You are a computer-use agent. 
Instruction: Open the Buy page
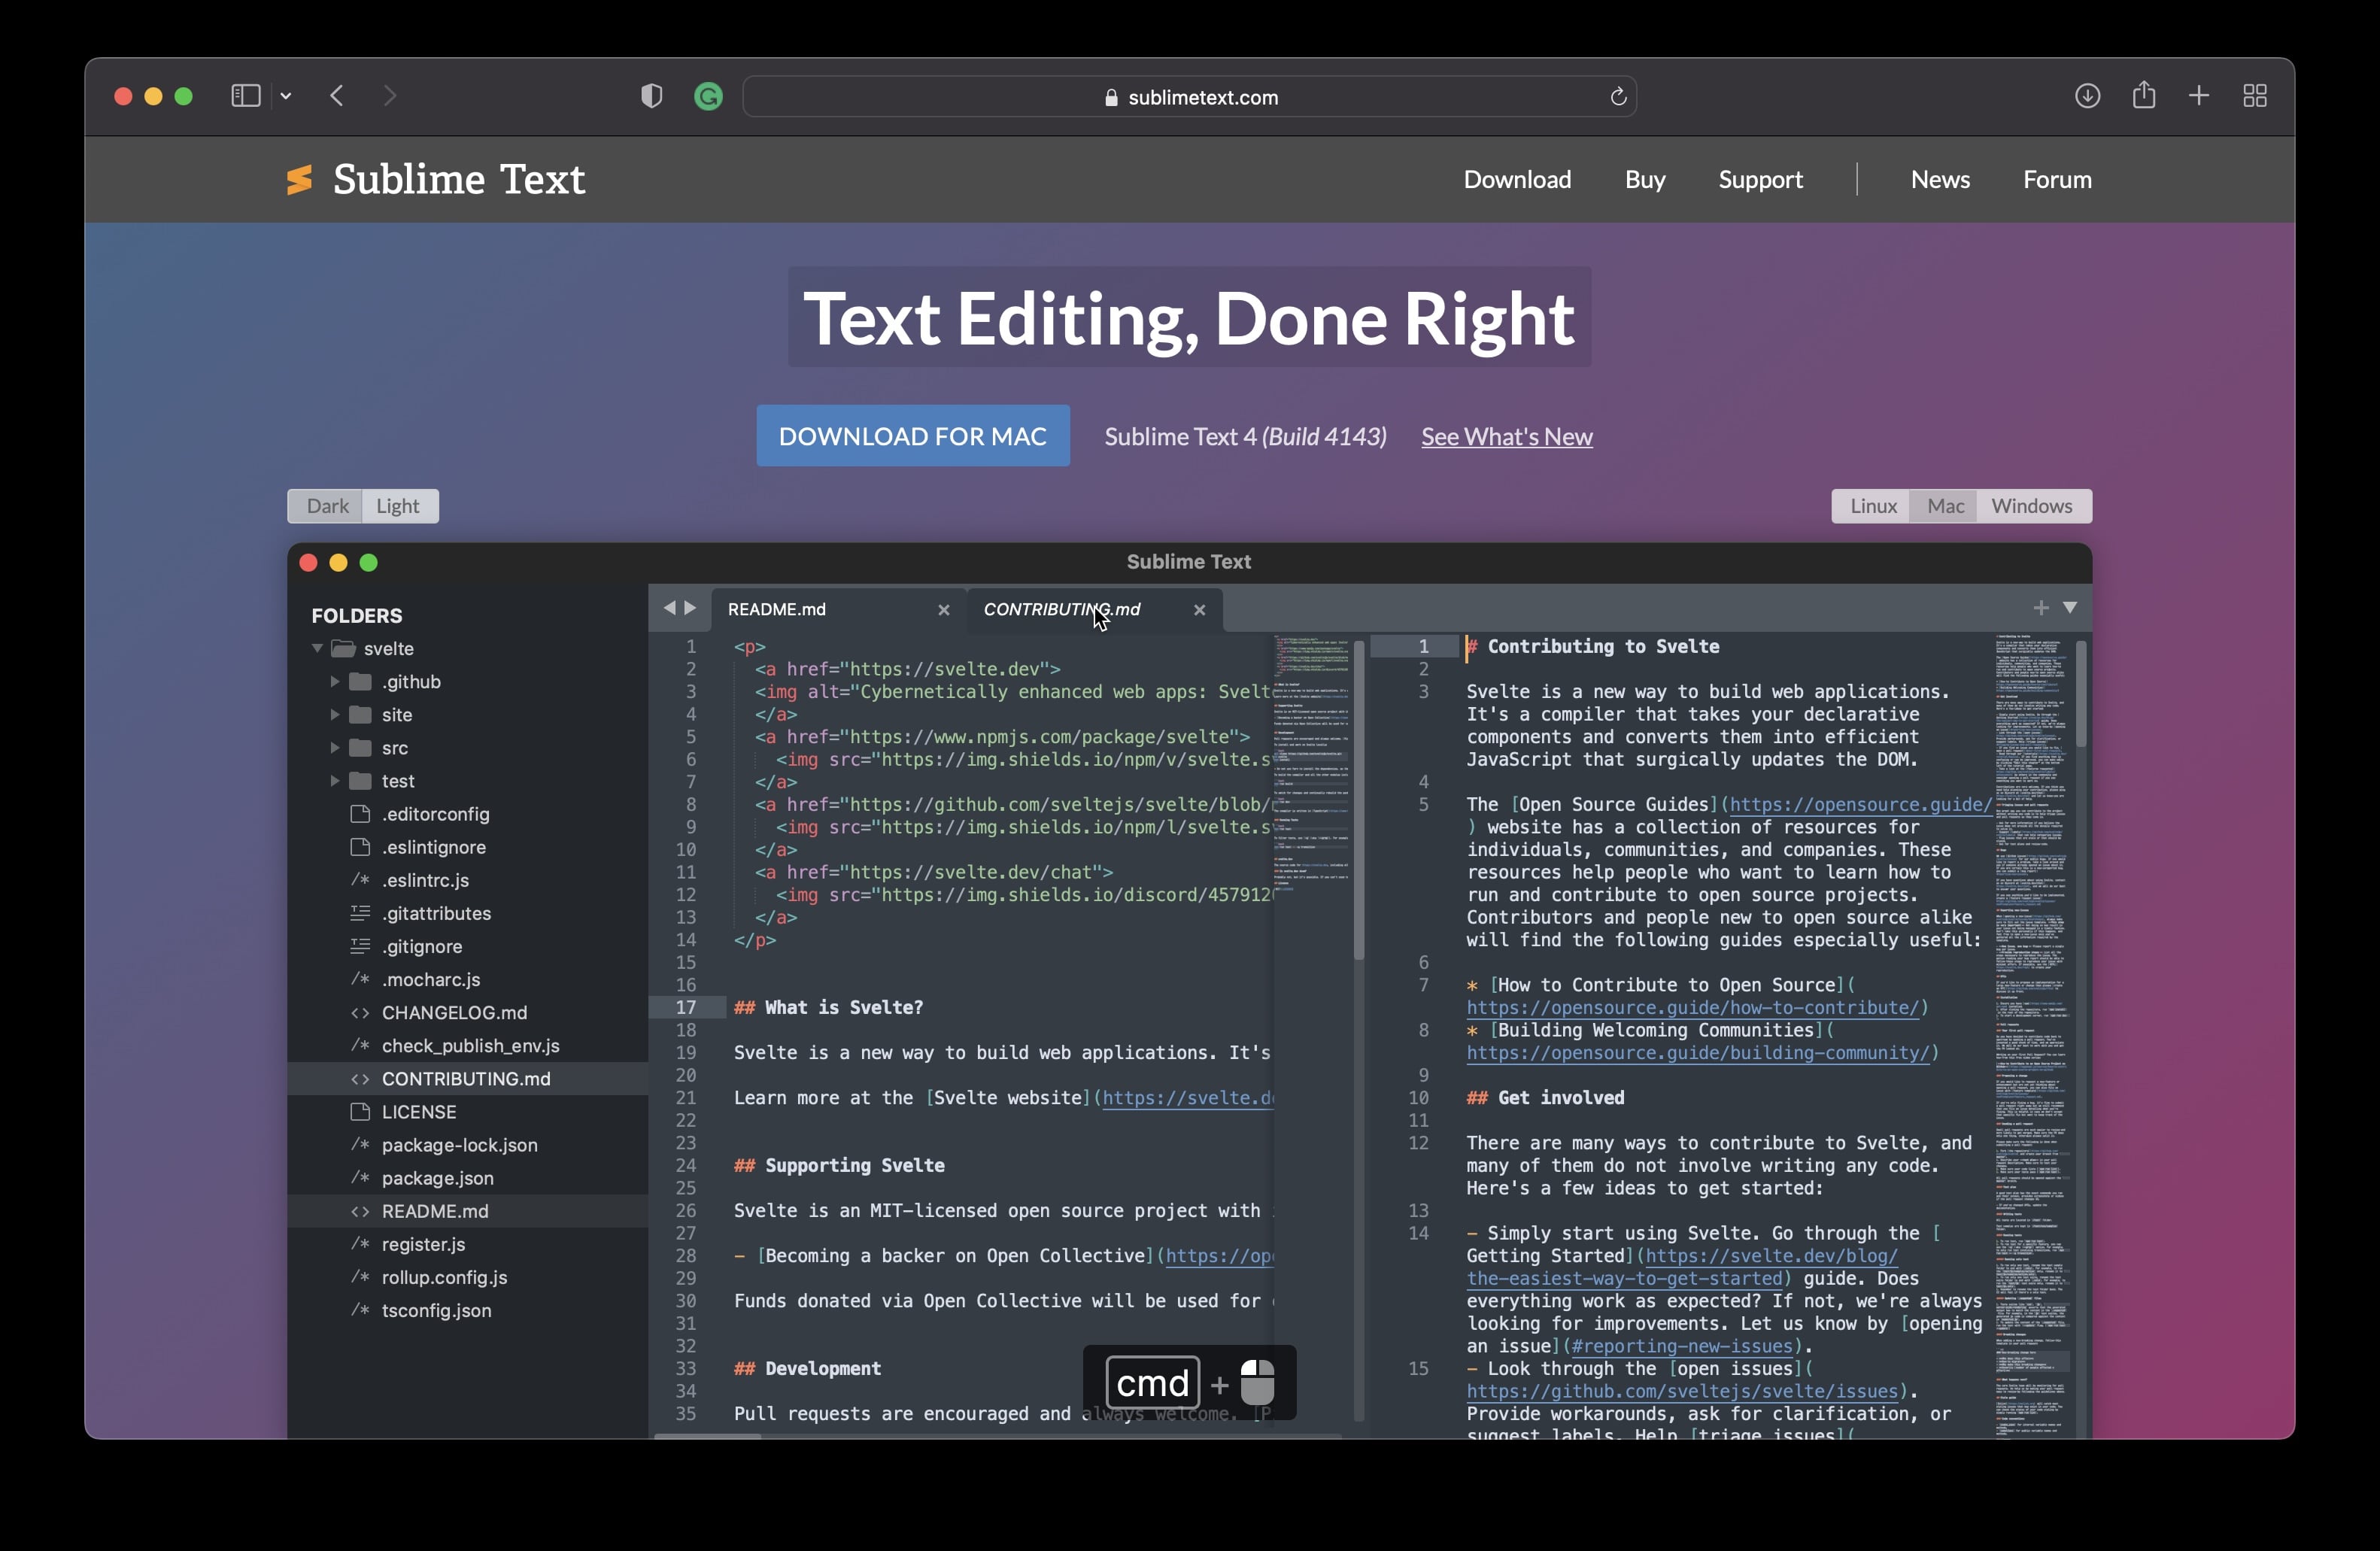[x=1645, y=180]
